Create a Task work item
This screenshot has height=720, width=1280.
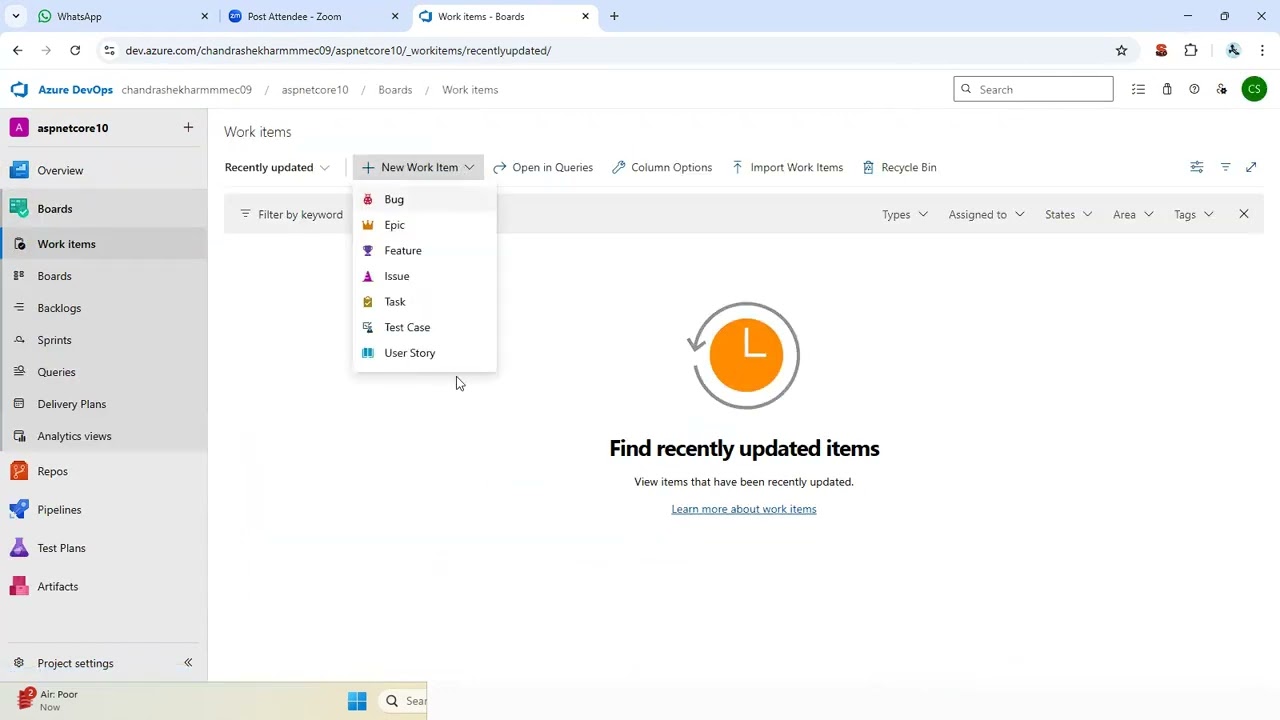tap(424, 302)
